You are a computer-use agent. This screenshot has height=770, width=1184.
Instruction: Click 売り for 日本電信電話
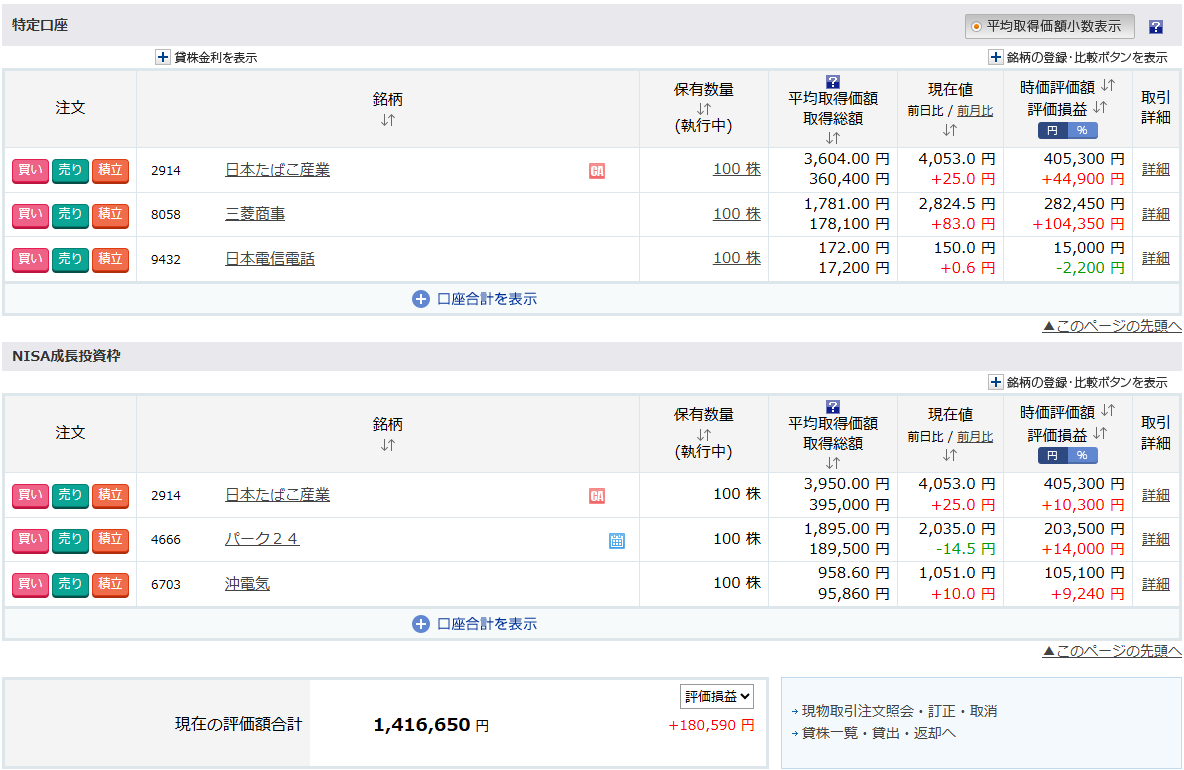click(70, 259)
